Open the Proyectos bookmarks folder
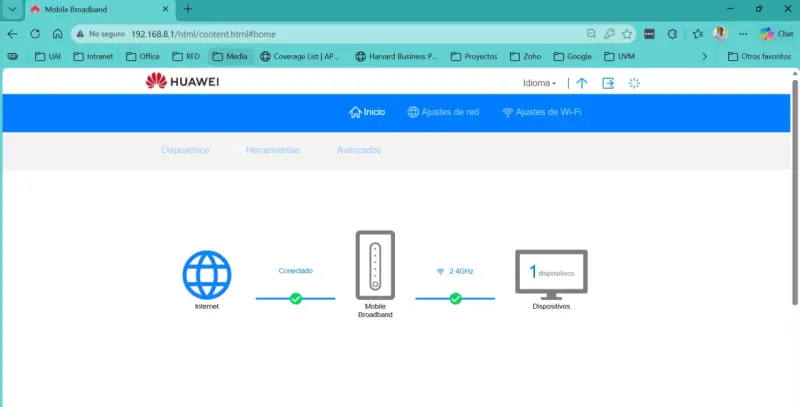This screenshot has width=800, height=407. click(474, 56)
